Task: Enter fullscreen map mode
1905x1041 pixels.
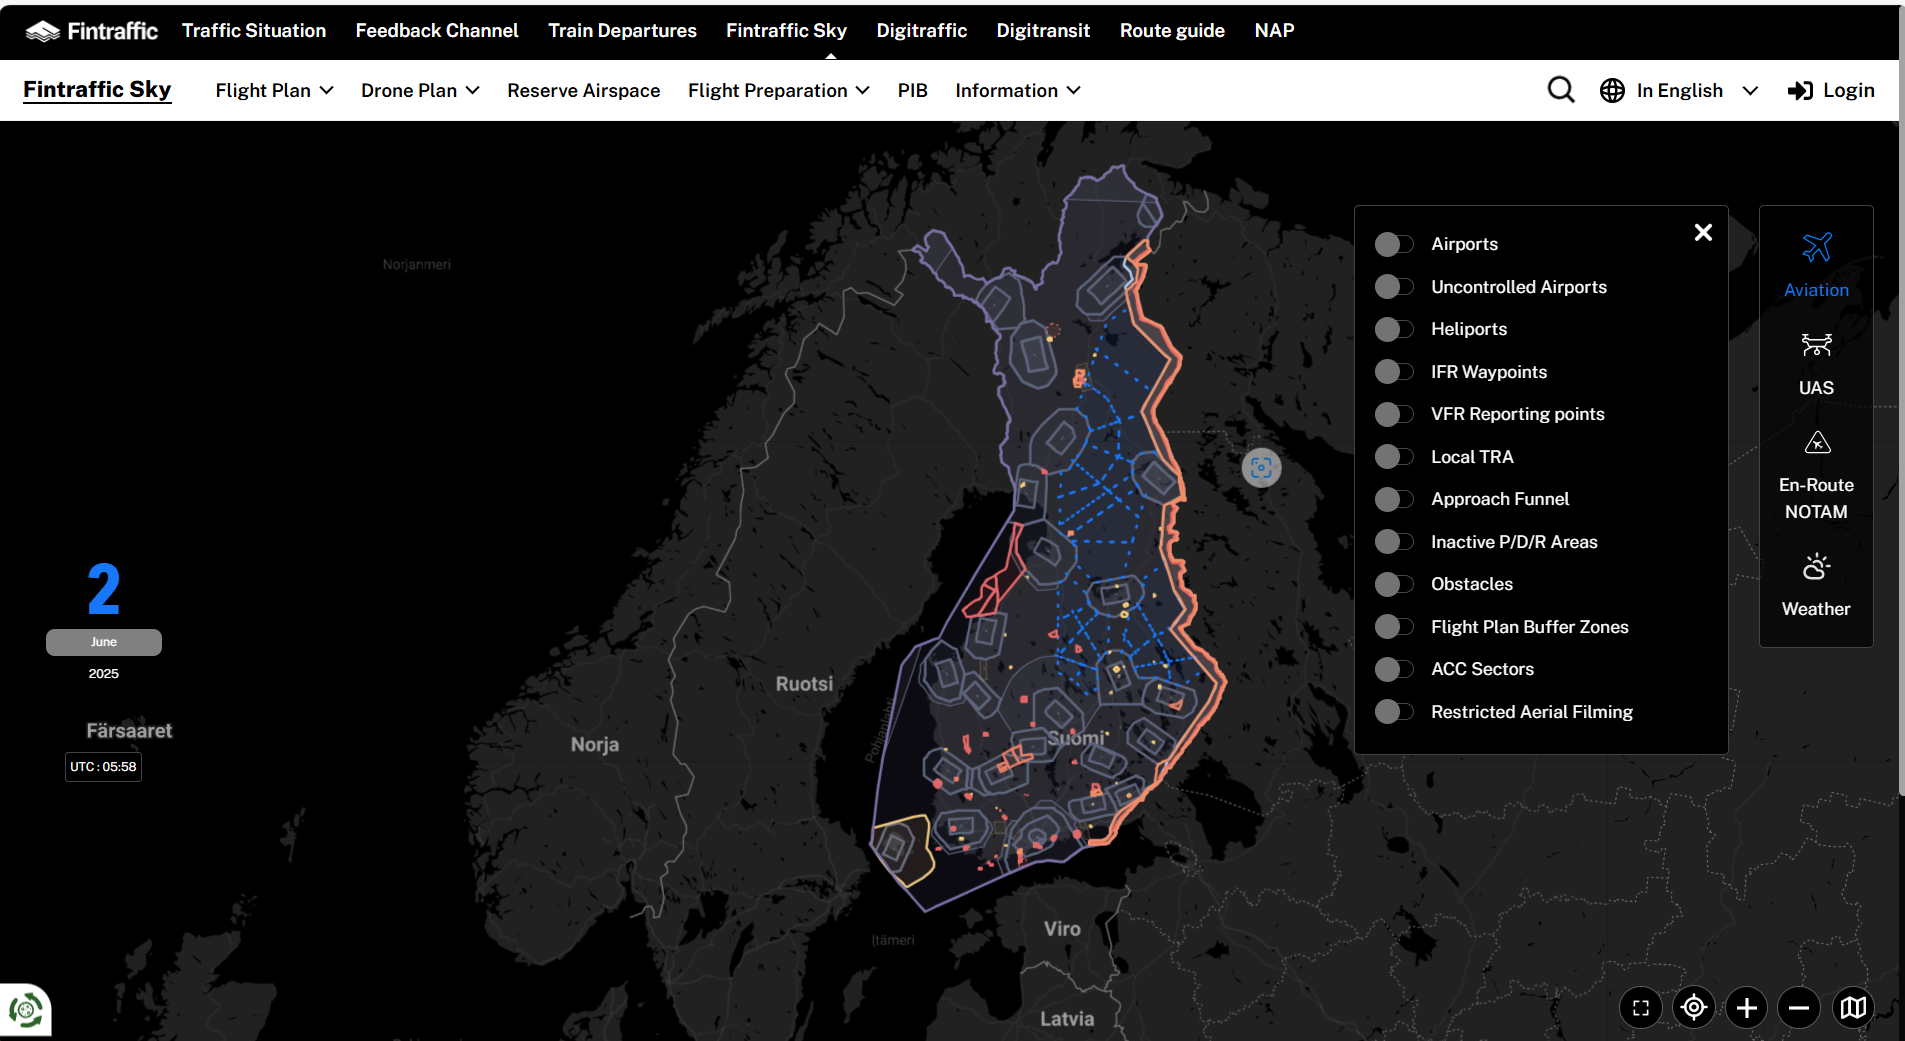Action: point(1640,1008)
